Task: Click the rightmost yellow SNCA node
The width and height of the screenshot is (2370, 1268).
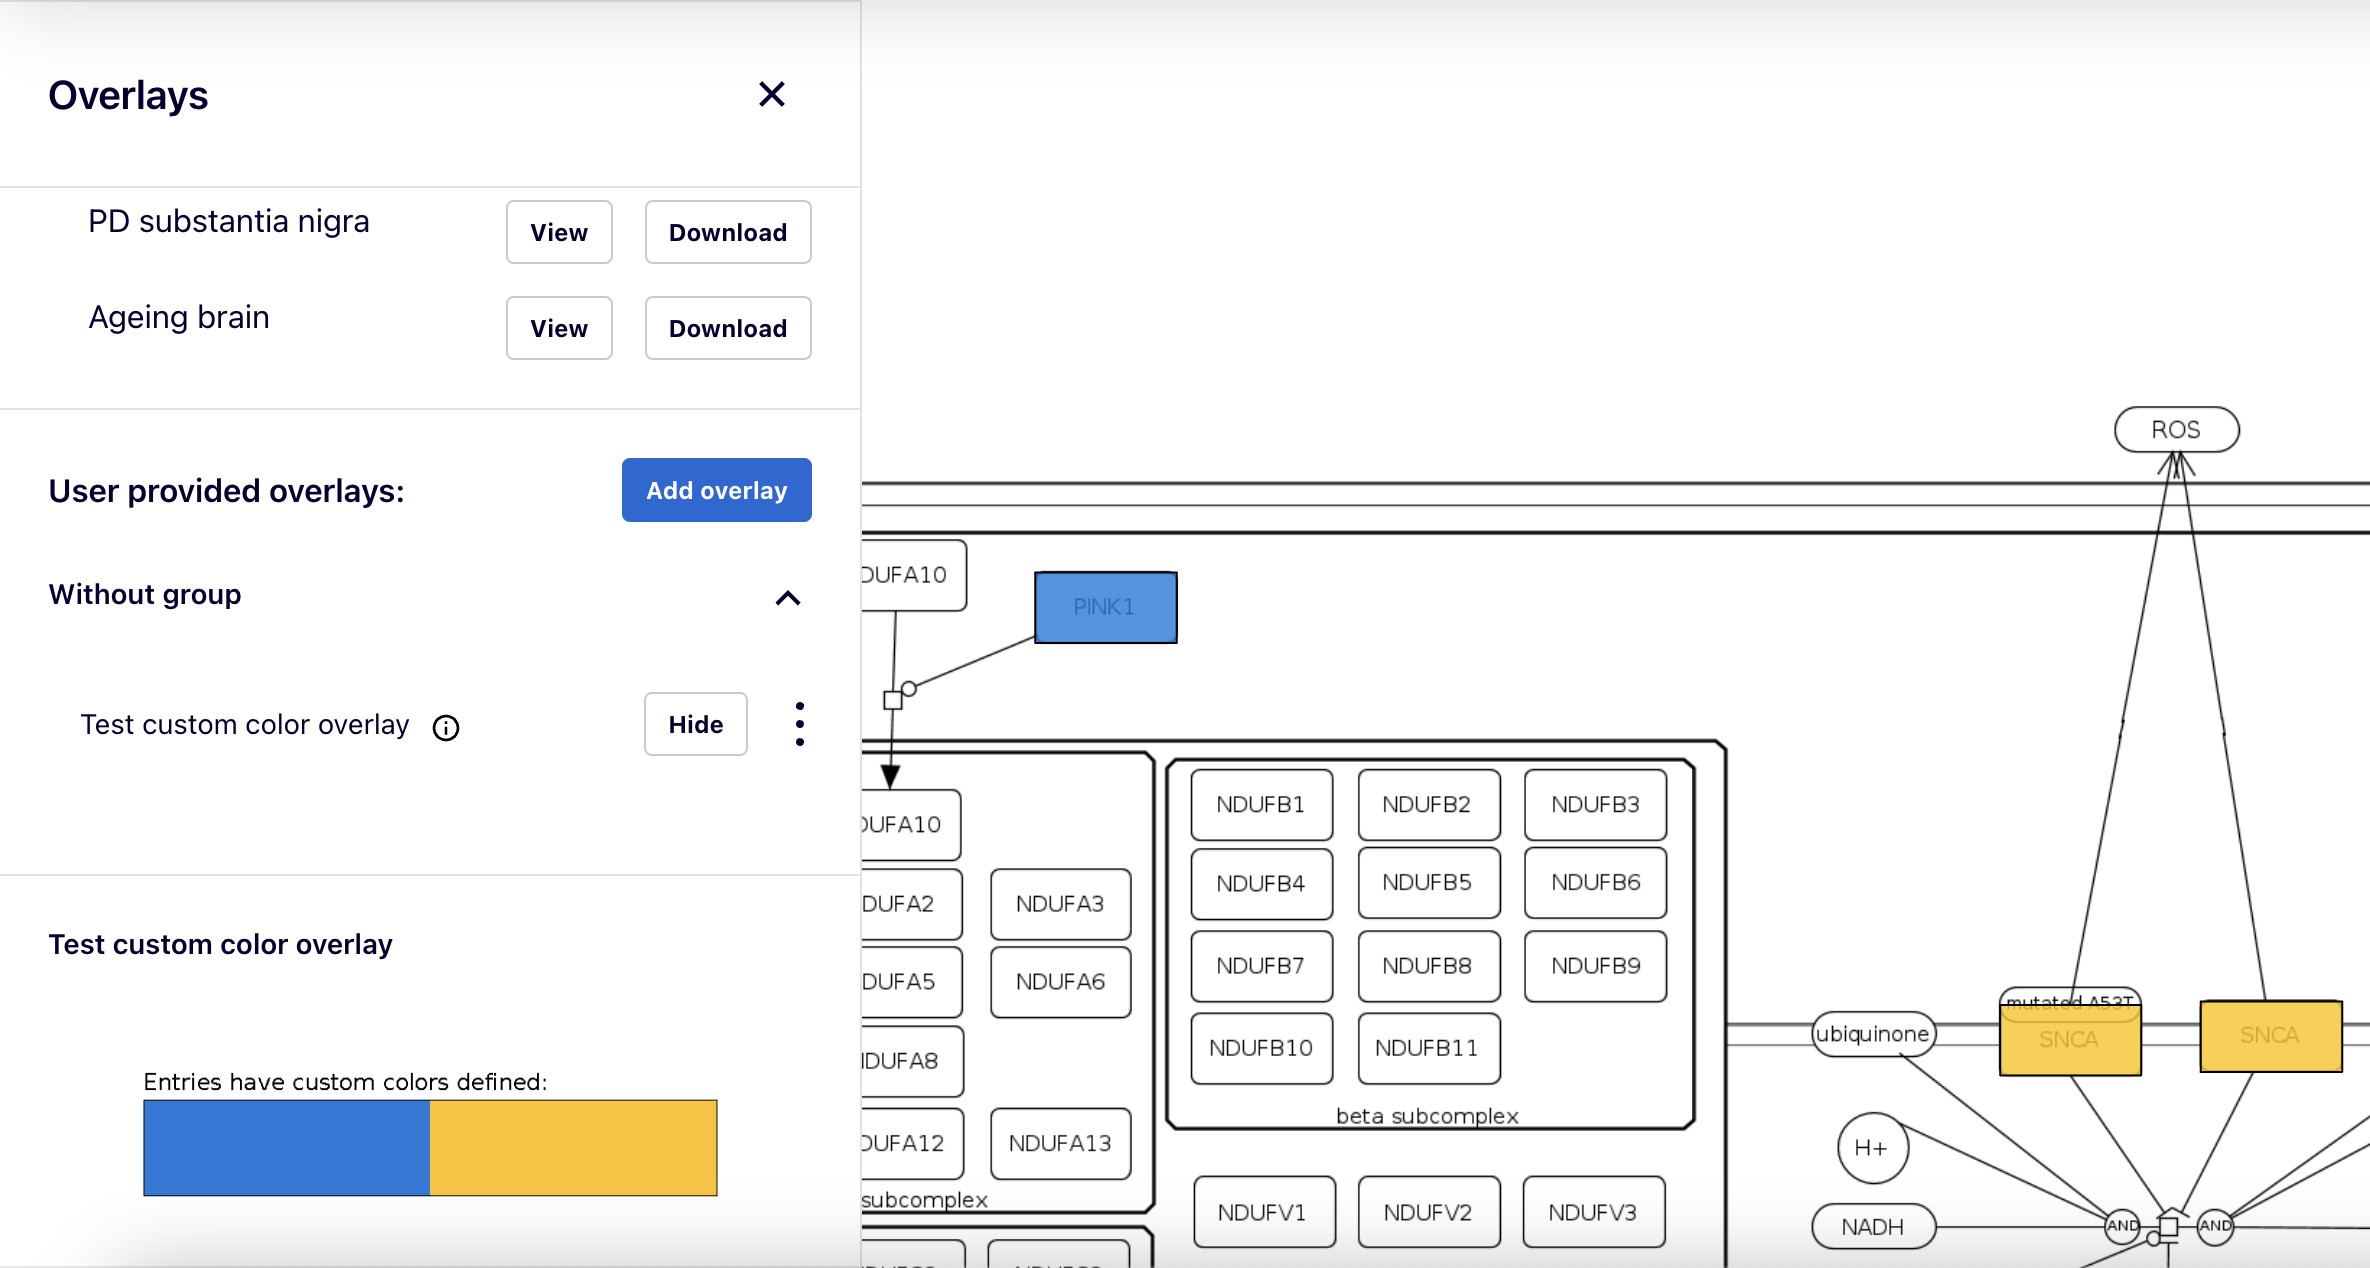Action: pyautogui.click(x=2270, y=1036)
